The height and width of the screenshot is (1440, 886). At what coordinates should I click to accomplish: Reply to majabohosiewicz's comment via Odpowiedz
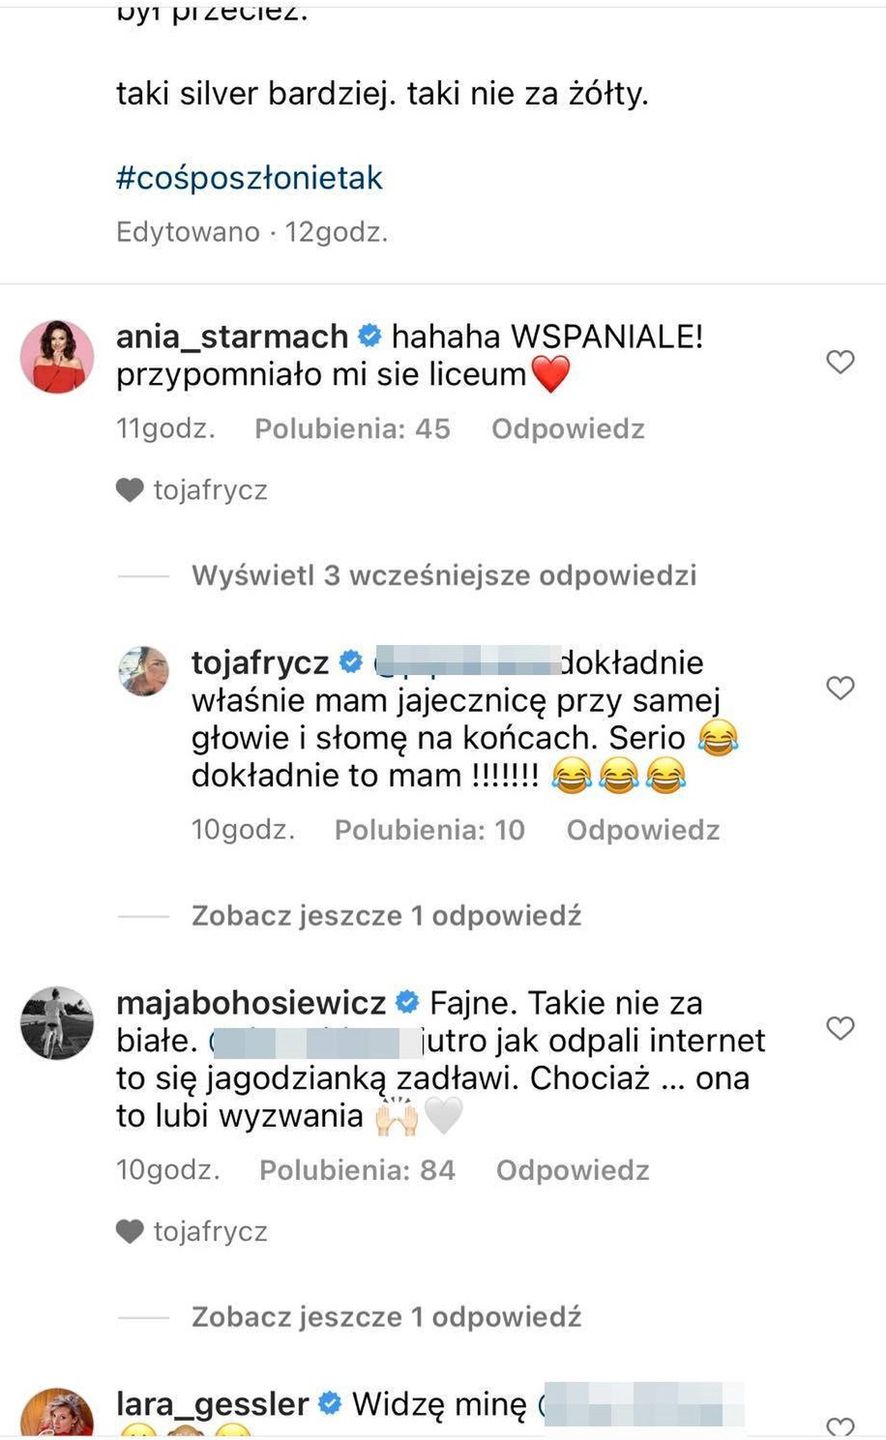[x=572, y=1170]
